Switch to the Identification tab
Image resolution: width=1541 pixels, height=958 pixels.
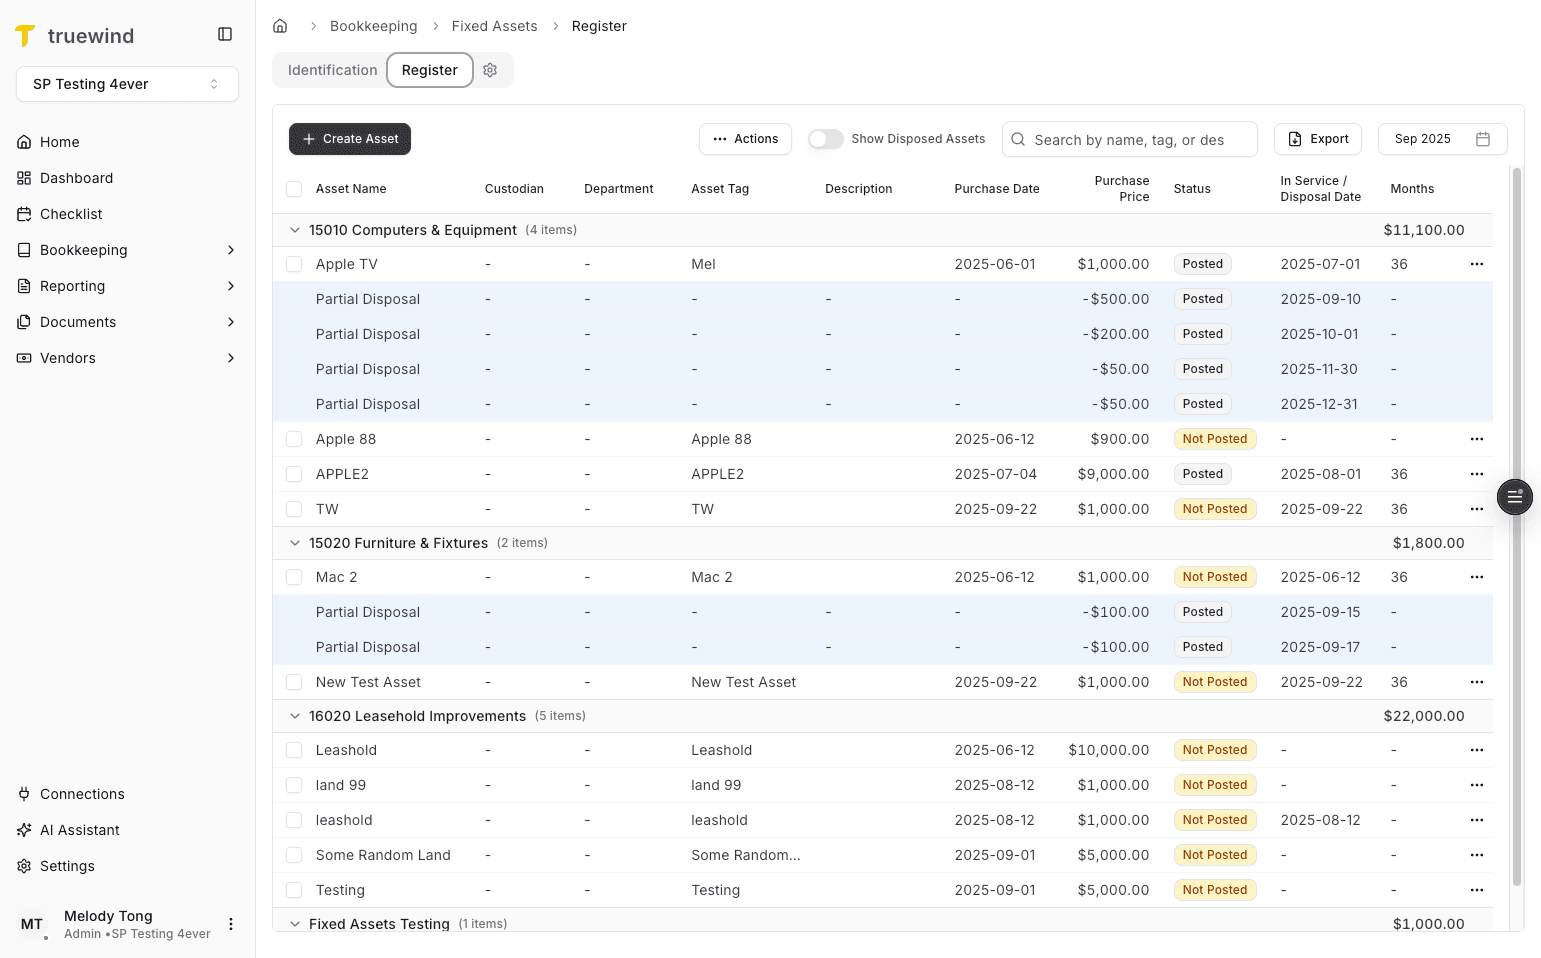pyautogui.click(x=332, y=70)
